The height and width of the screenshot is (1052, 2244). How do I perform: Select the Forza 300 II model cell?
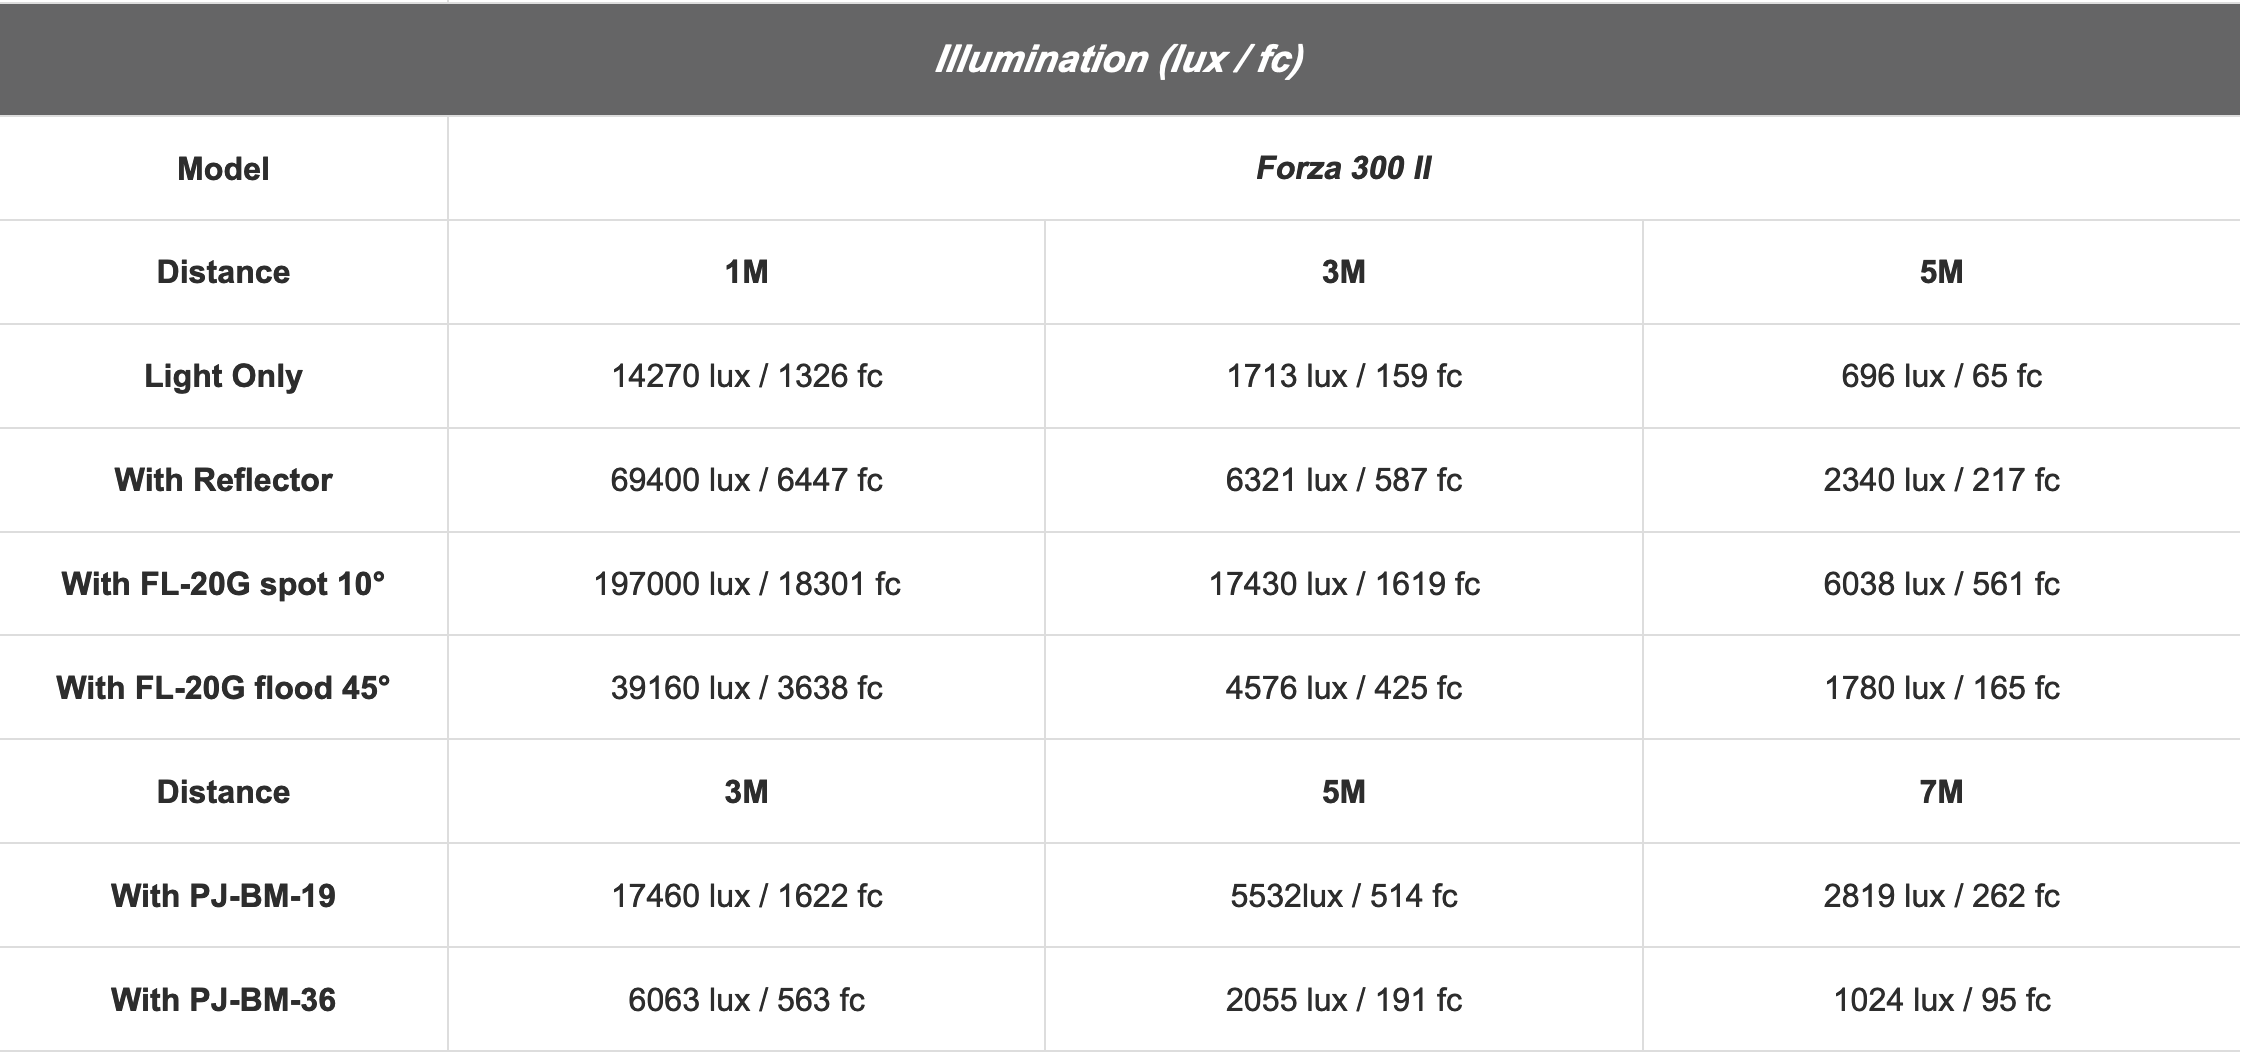point(1343,168)
